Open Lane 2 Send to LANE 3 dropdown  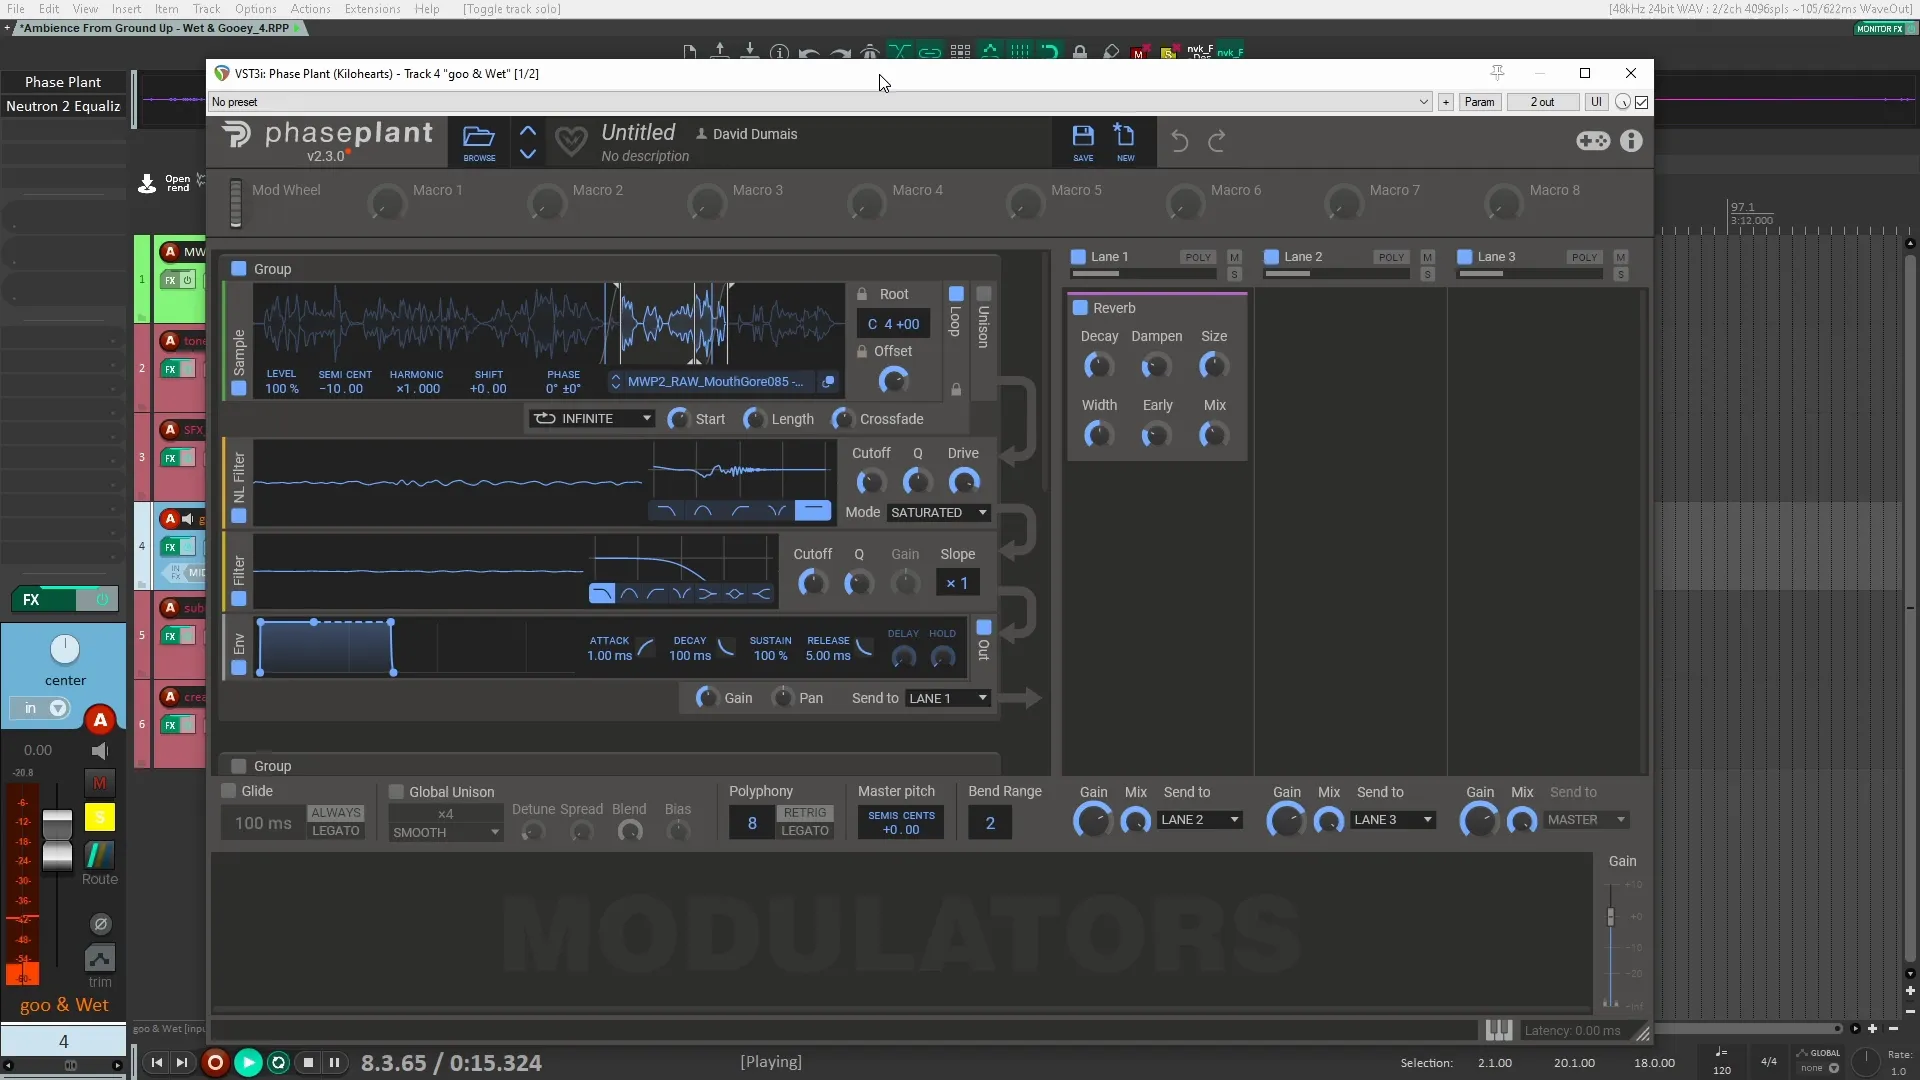[x=1393, y=820]
